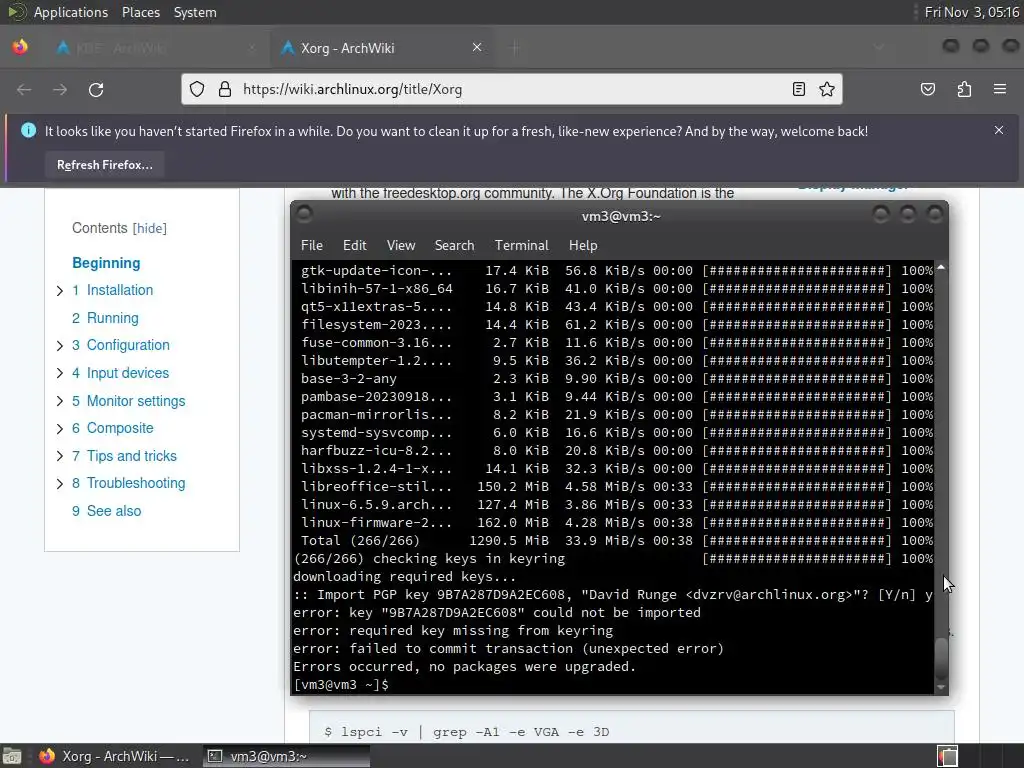This screenshot has height=768, width=1024.
Task: Jump to Beginning in contents
Action: pos(106,263)
